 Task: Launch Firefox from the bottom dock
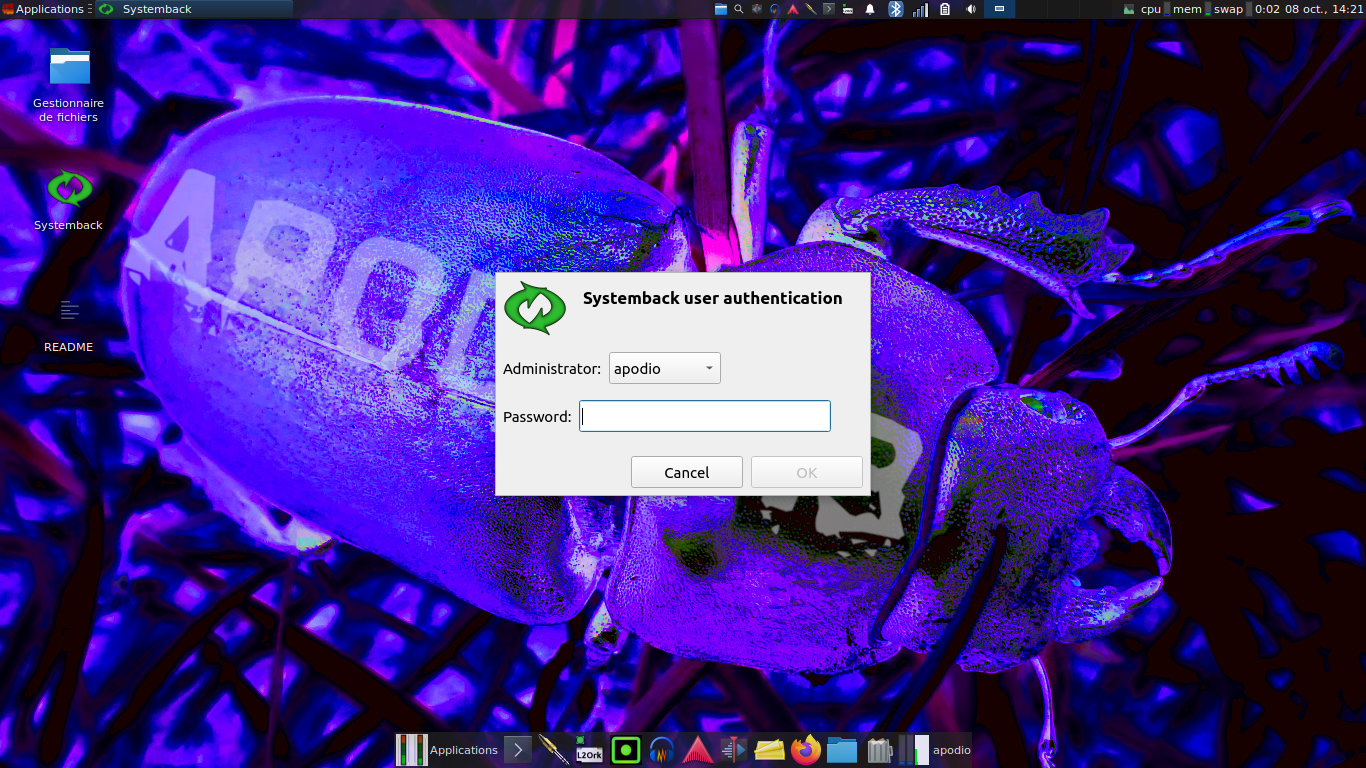pos(805,749)
